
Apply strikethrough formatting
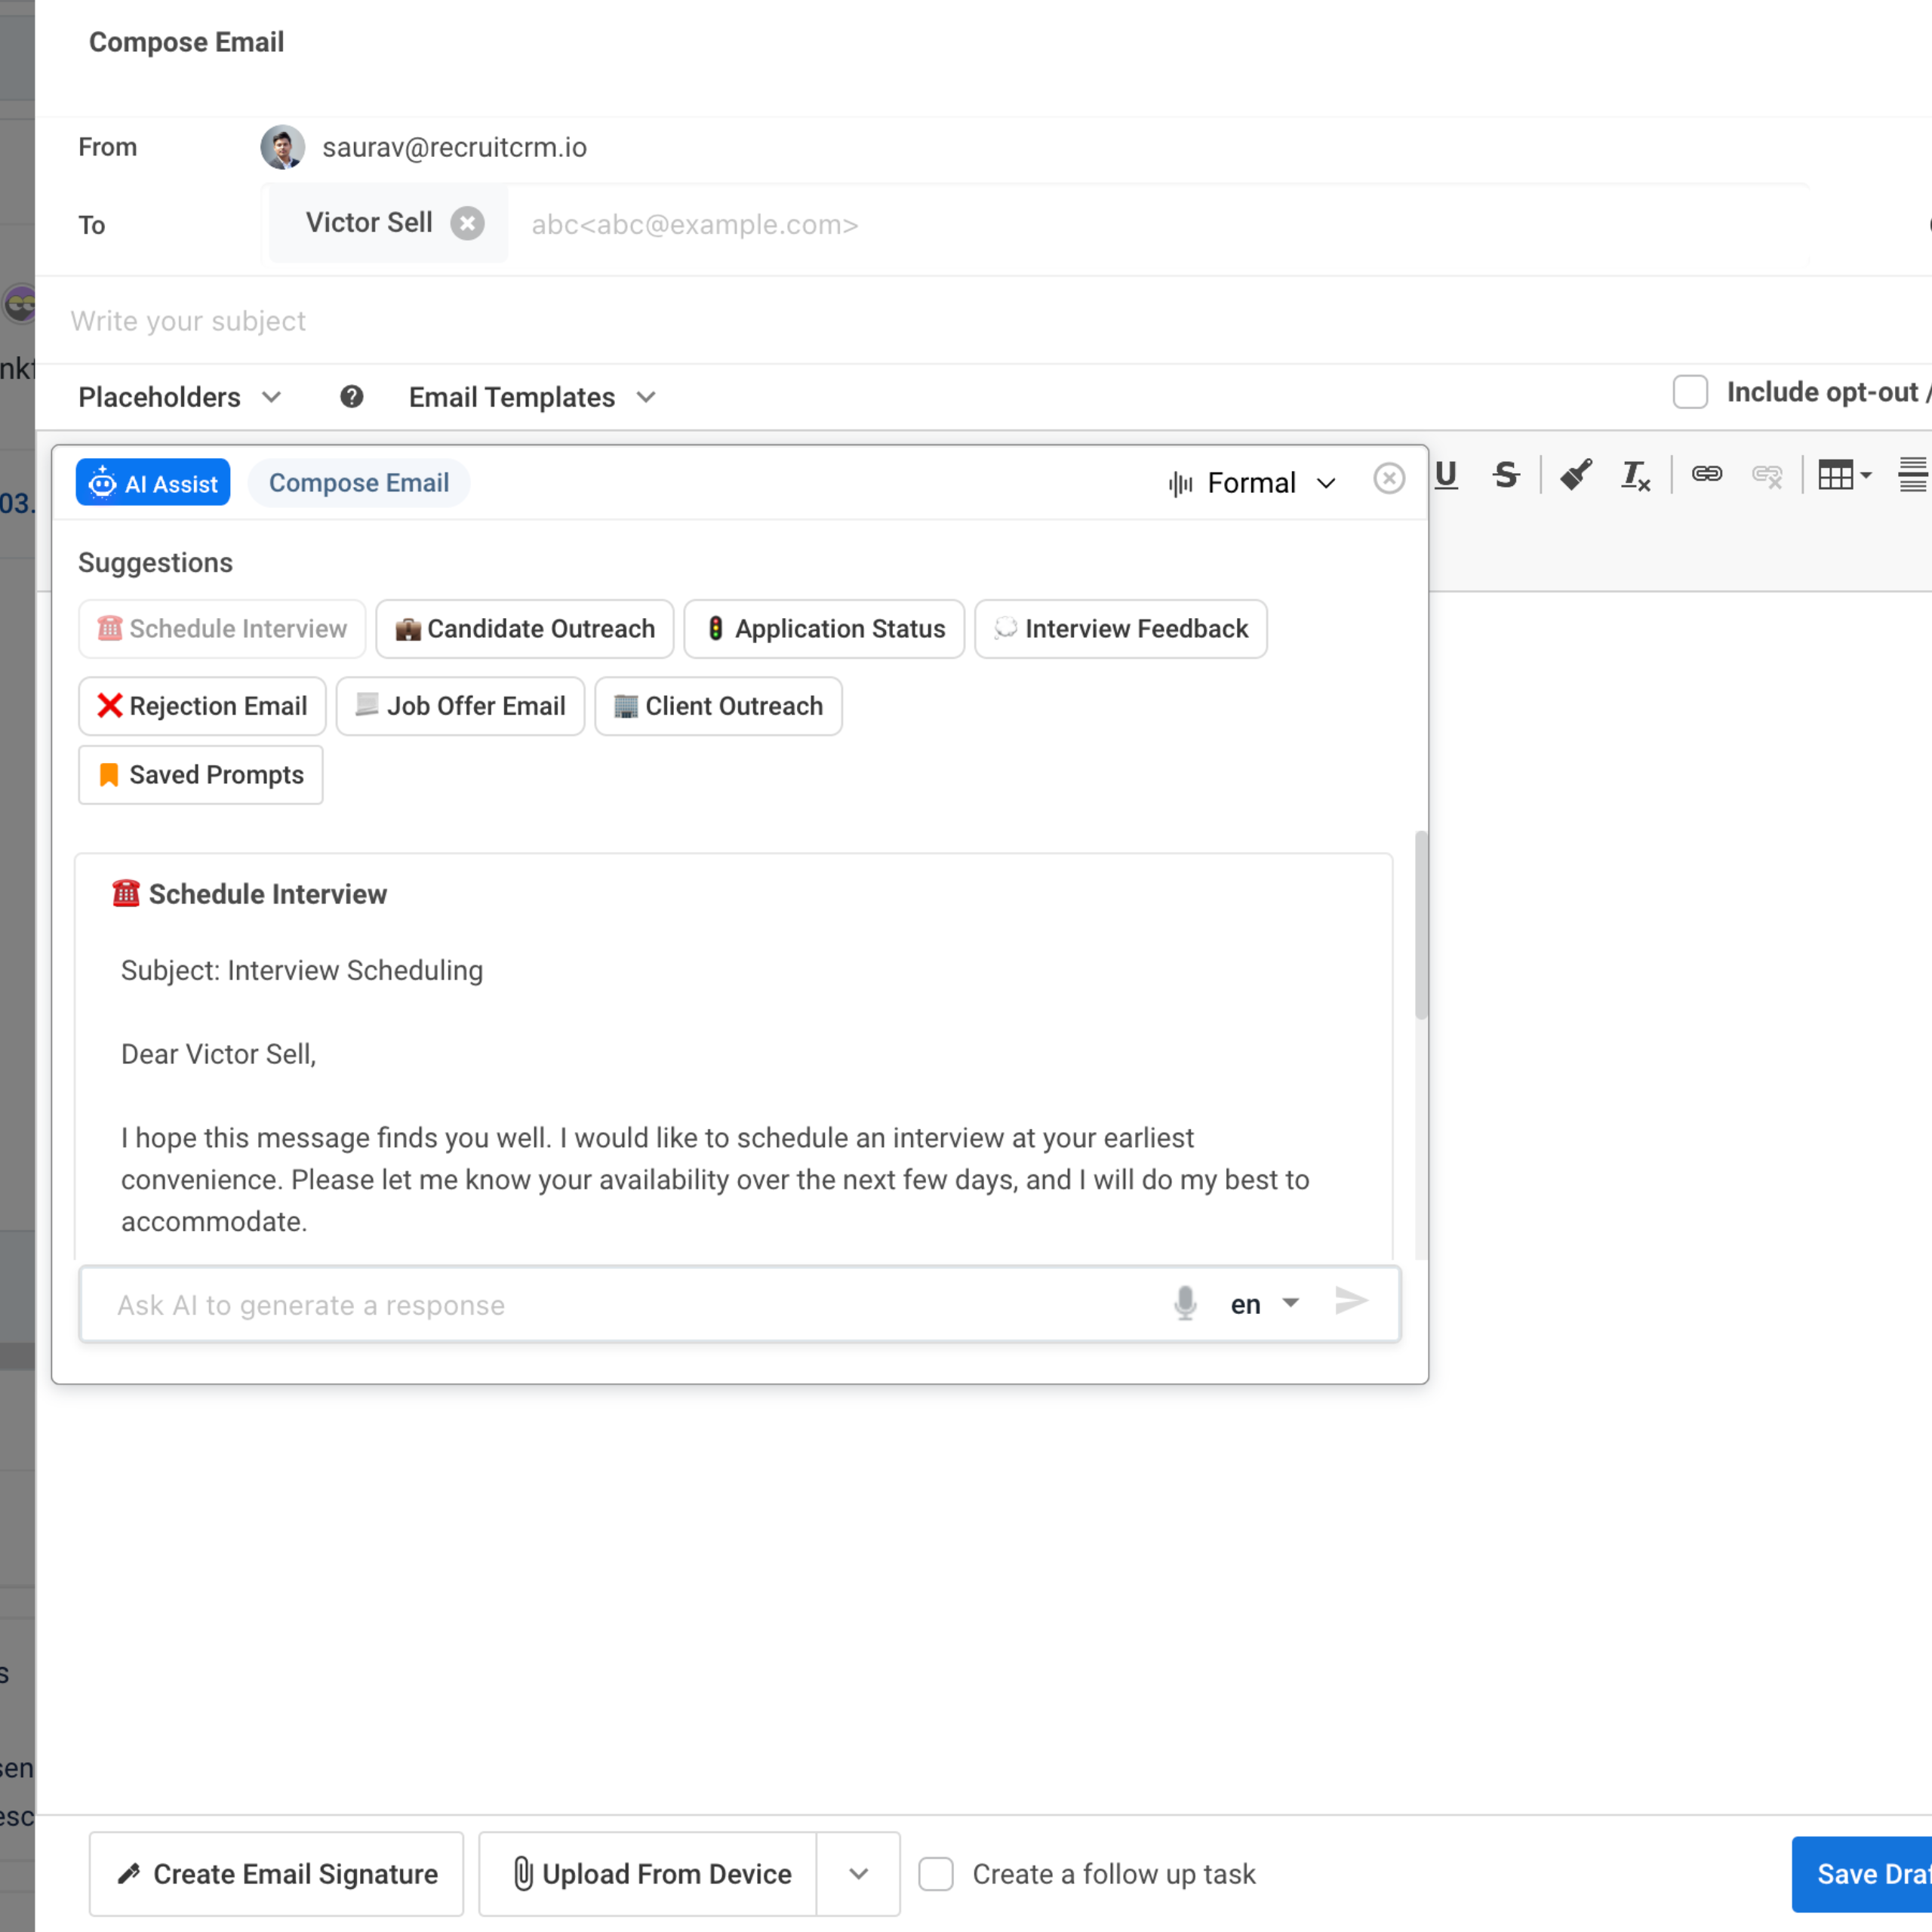(1506, 475)
